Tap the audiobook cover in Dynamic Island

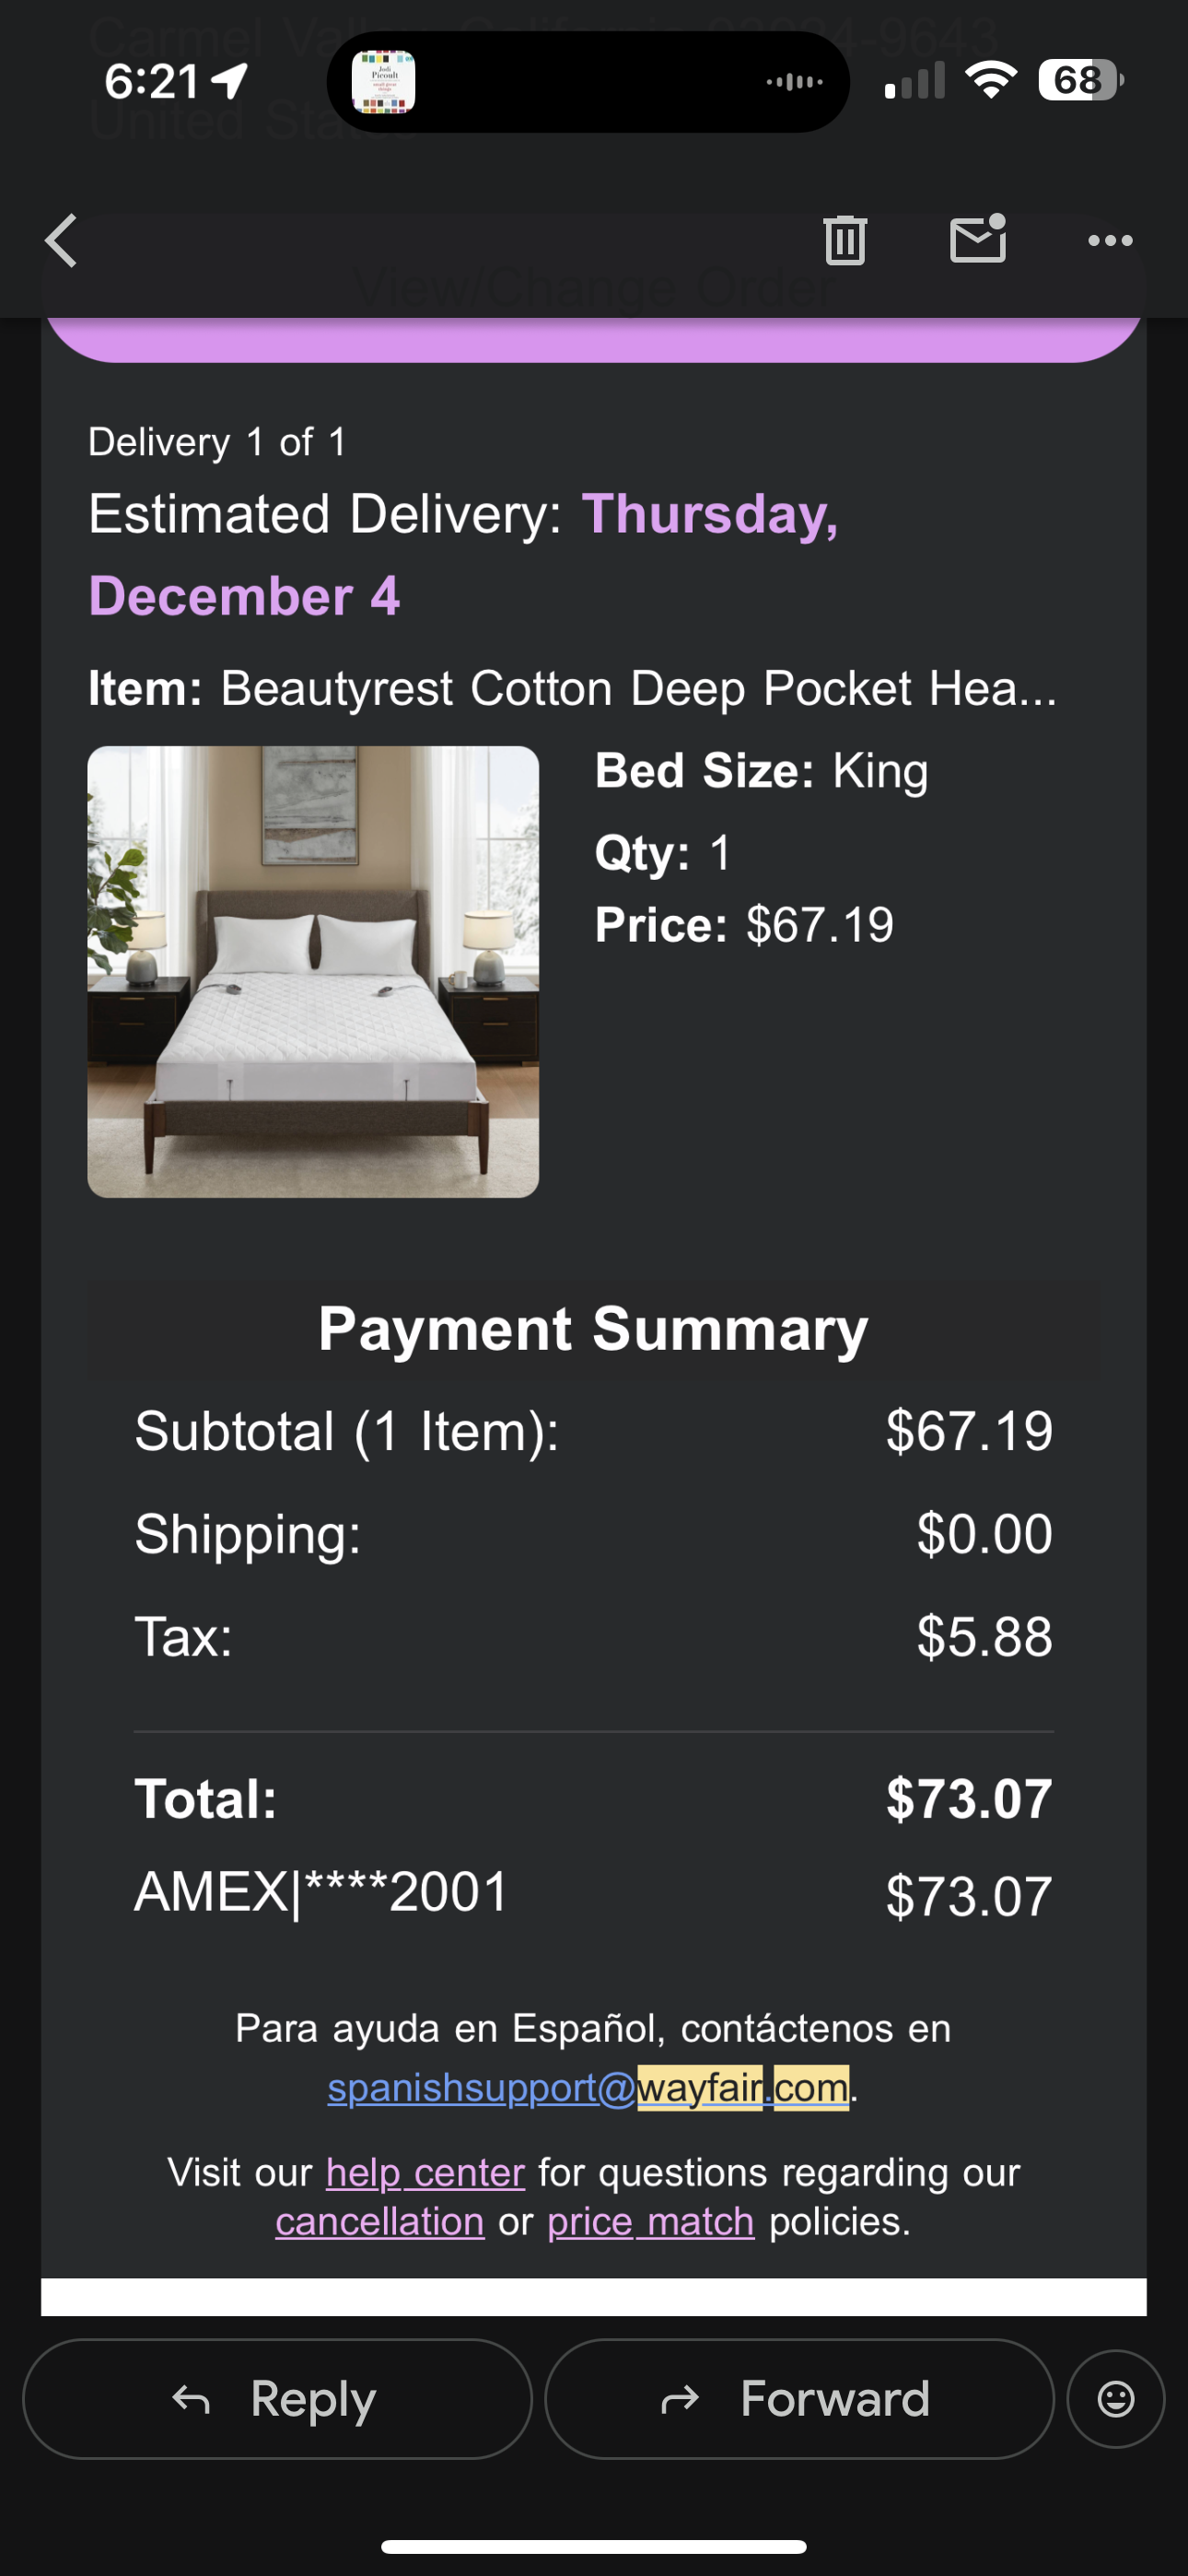[384, 82]
